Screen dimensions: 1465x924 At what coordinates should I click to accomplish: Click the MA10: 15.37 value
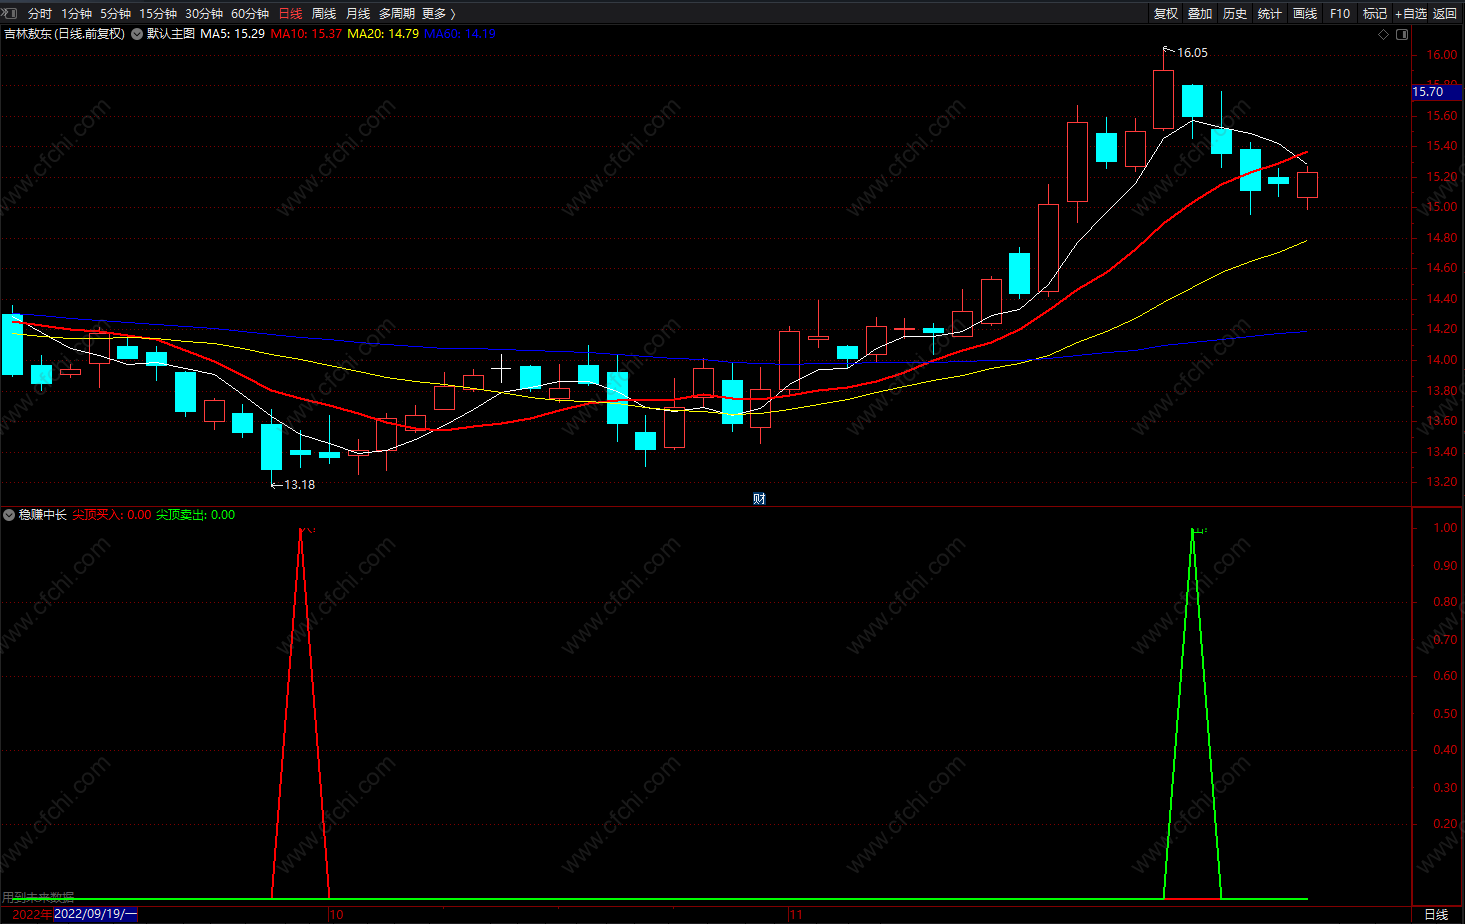point(306,34)
